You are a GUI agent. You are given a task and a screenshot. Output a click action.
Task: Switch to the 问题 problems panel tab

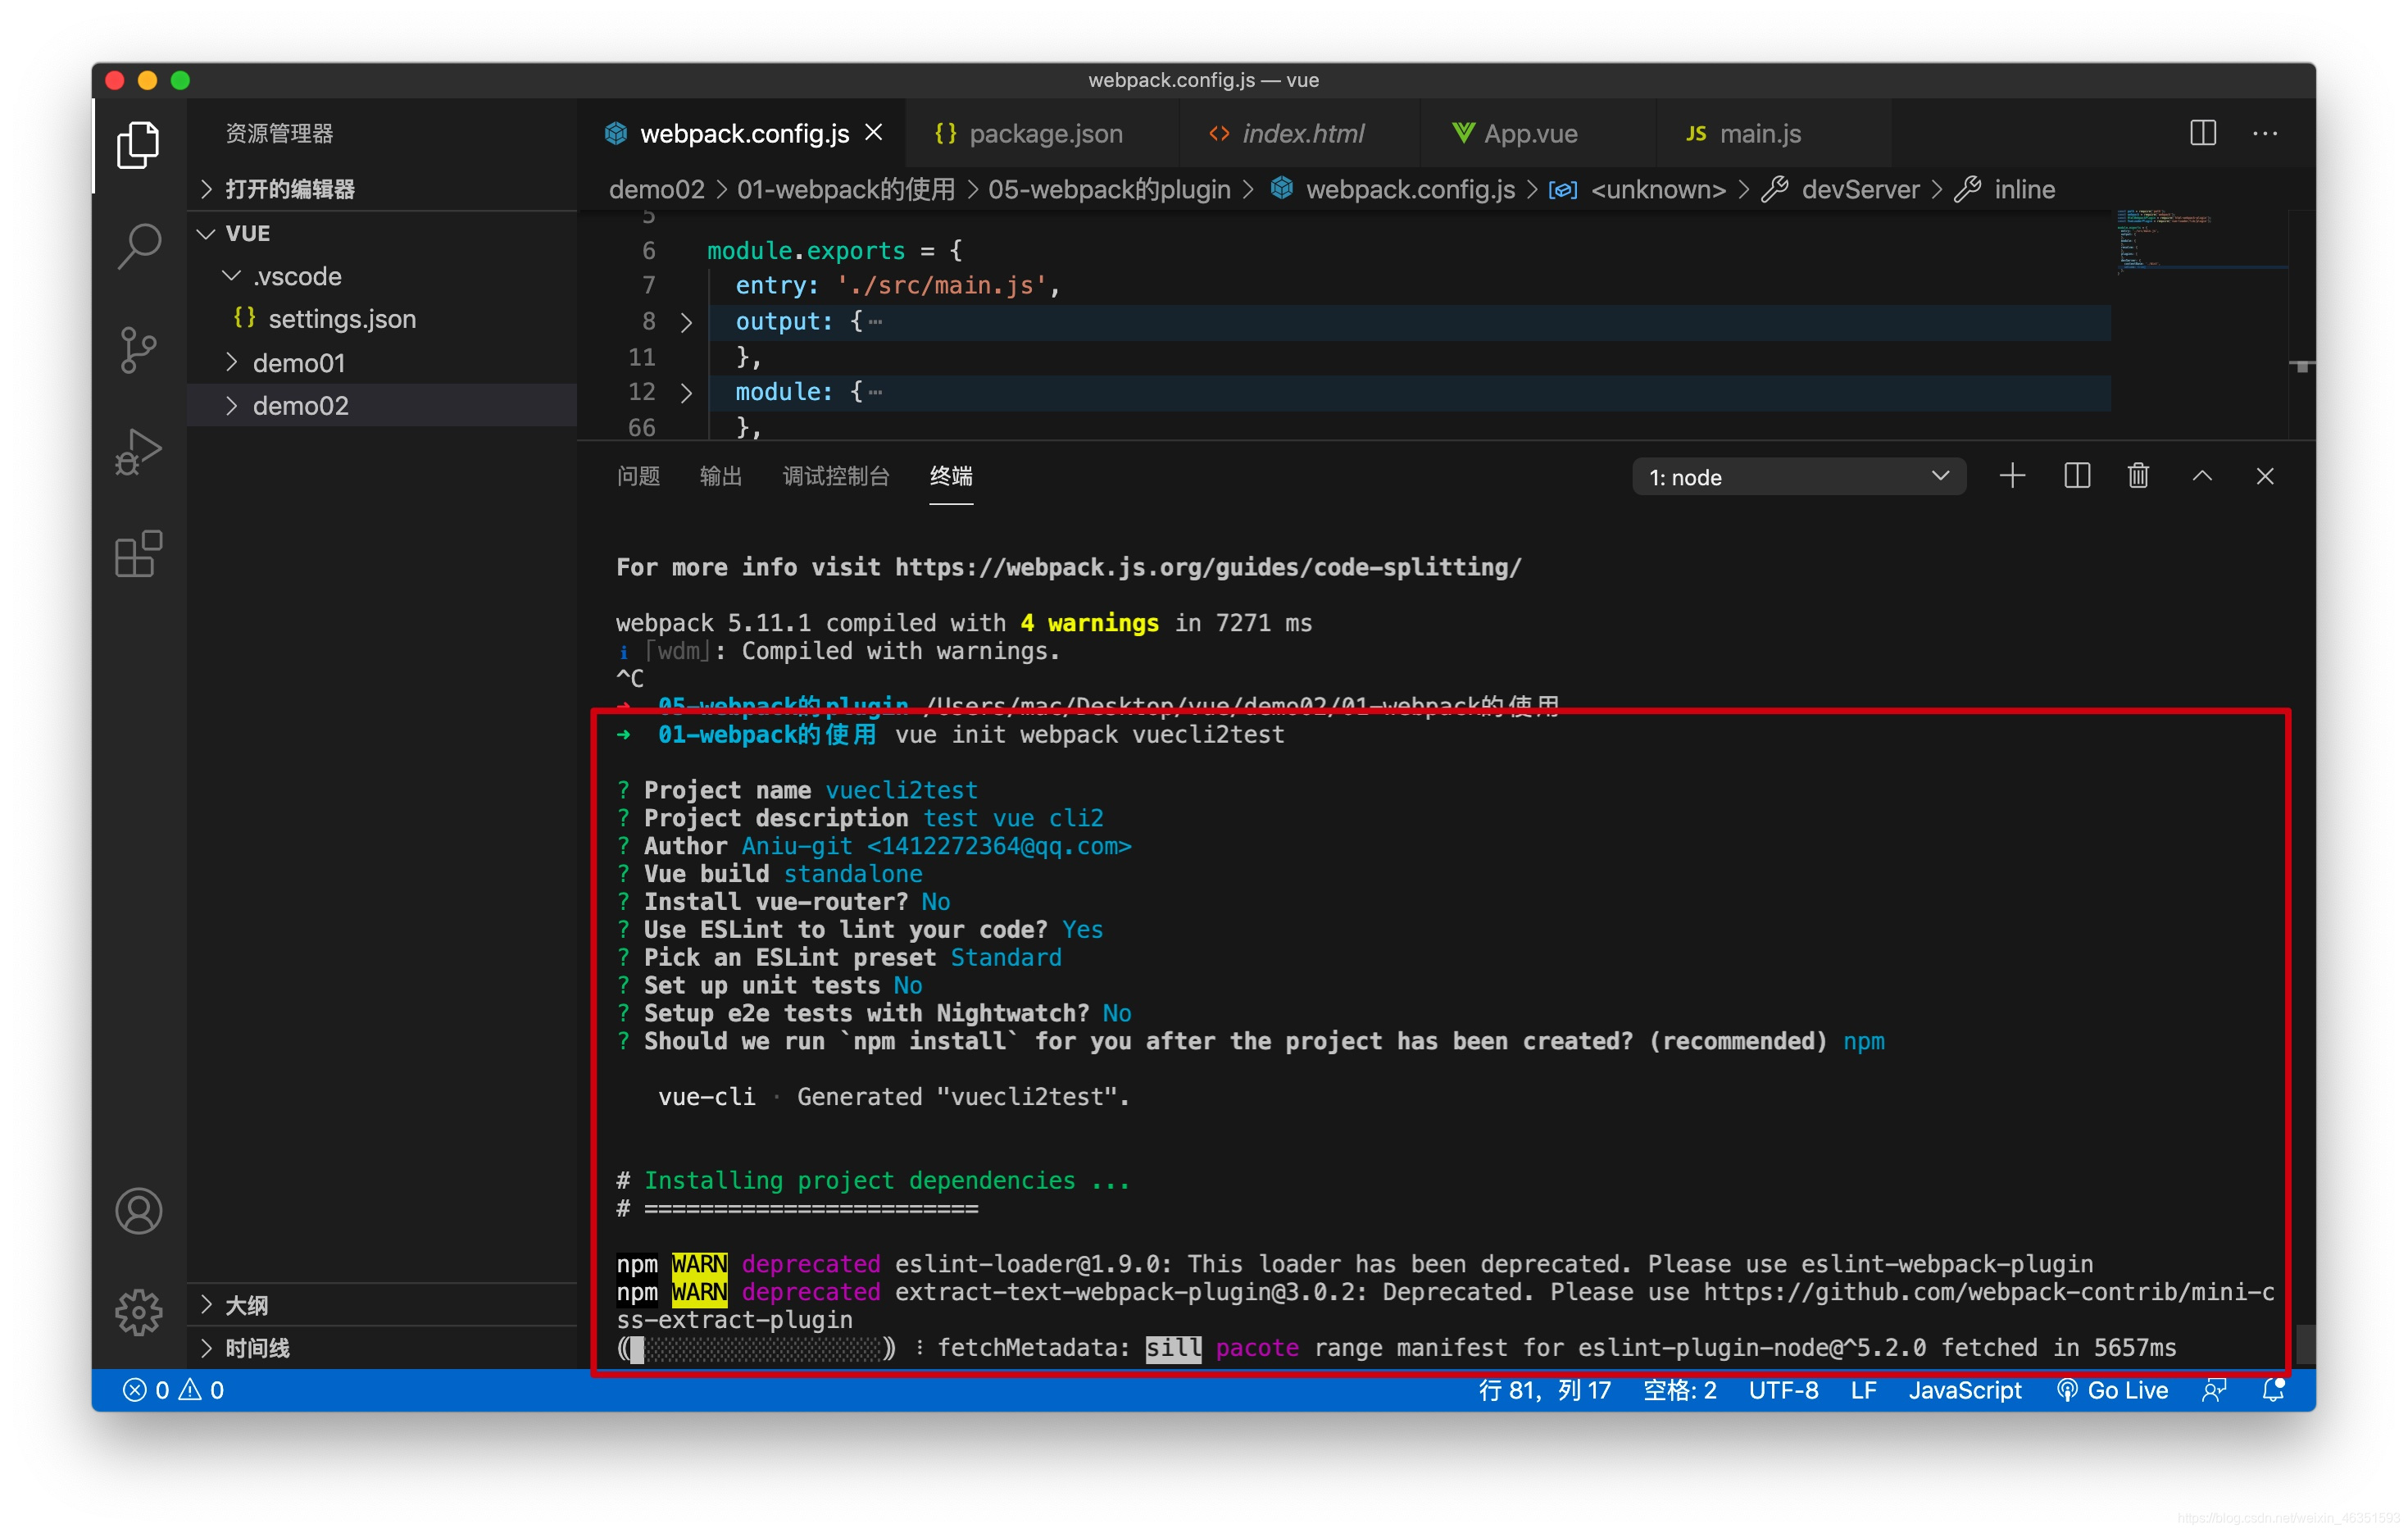(x=638, y=476)
